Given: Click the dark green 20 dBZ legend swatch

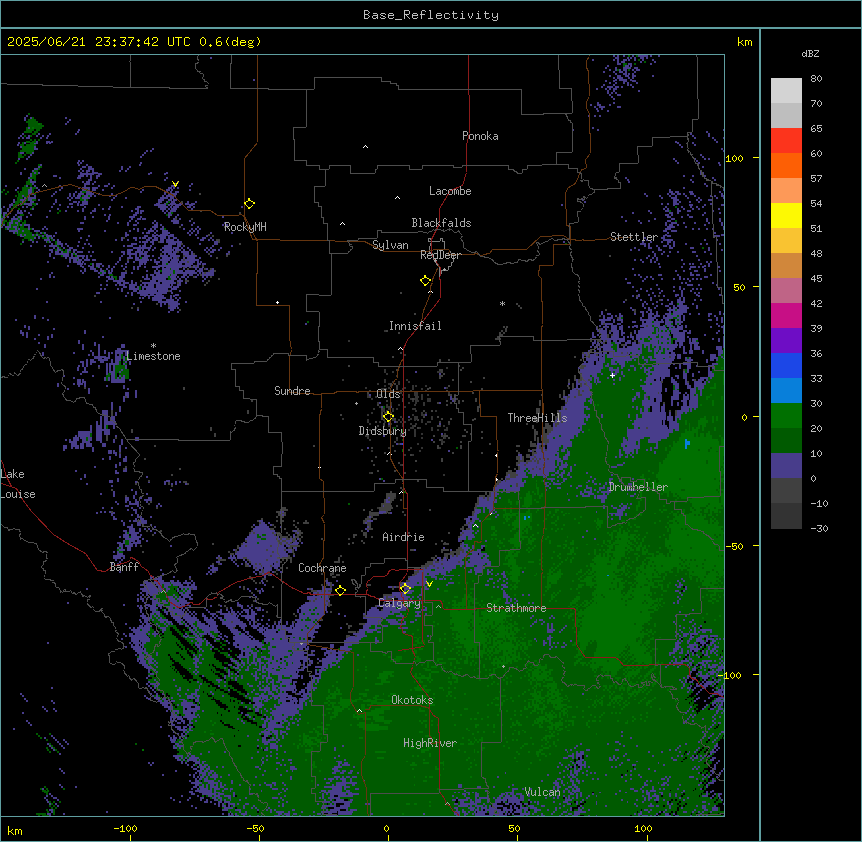Looking at the screenshot, I should [786, 440].
